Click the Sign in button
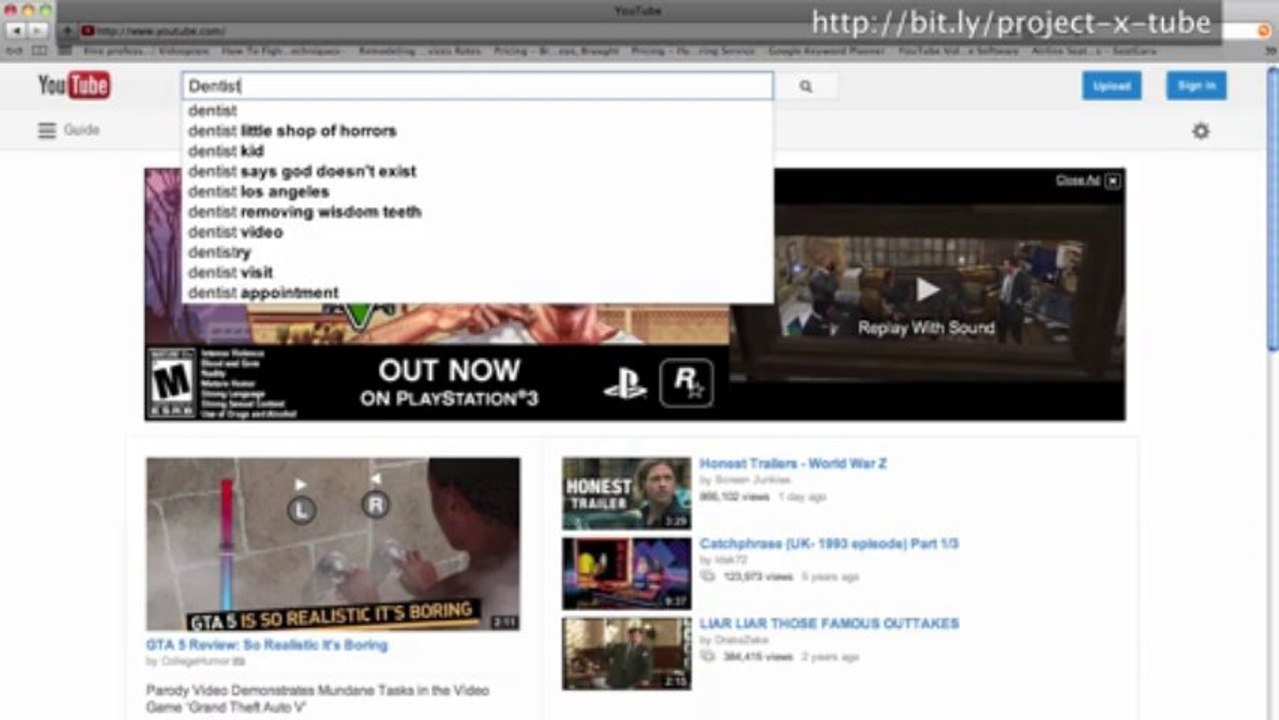 [x=1196, y=86]
